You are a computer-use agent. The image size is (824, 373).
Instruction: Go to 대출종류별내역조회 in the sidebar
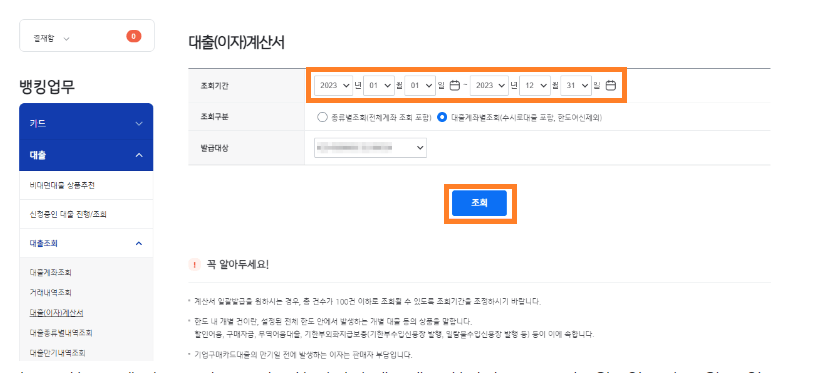pyautogui.click(x=61, y=333)
